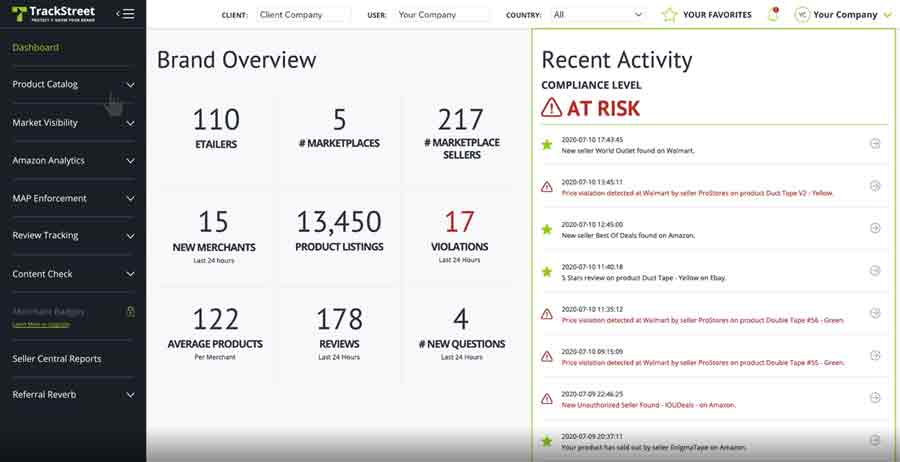Click the TrackStreet logo
900x462 pixels.
53,14
